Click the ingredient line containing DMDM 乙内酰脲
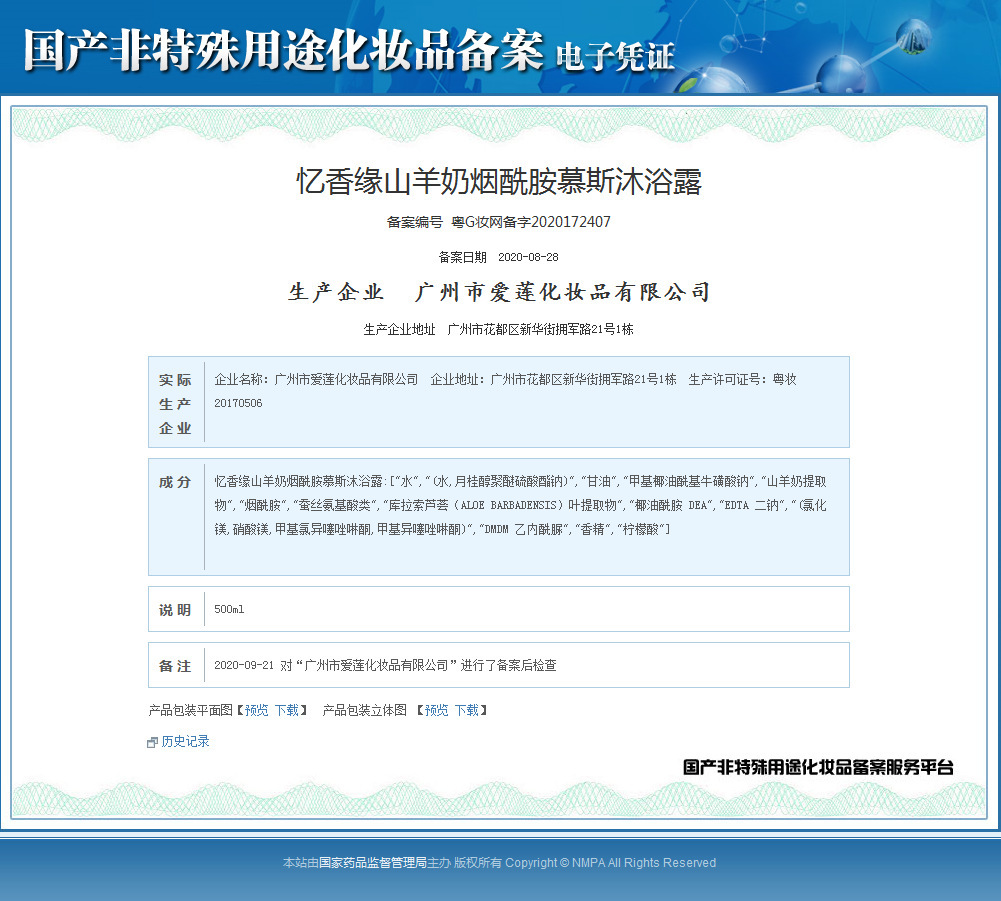 pyautogui.click(x=442, y=529)
